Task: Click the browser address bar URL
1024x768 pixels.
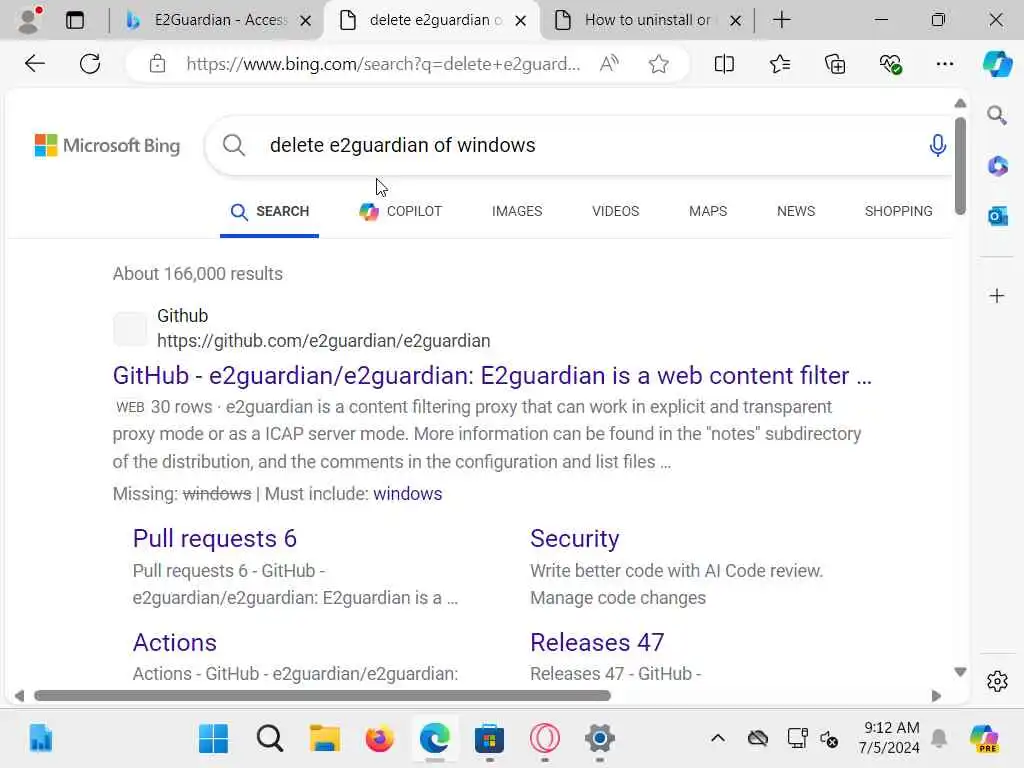Action: pyautogui.click(x=383, y=64)
